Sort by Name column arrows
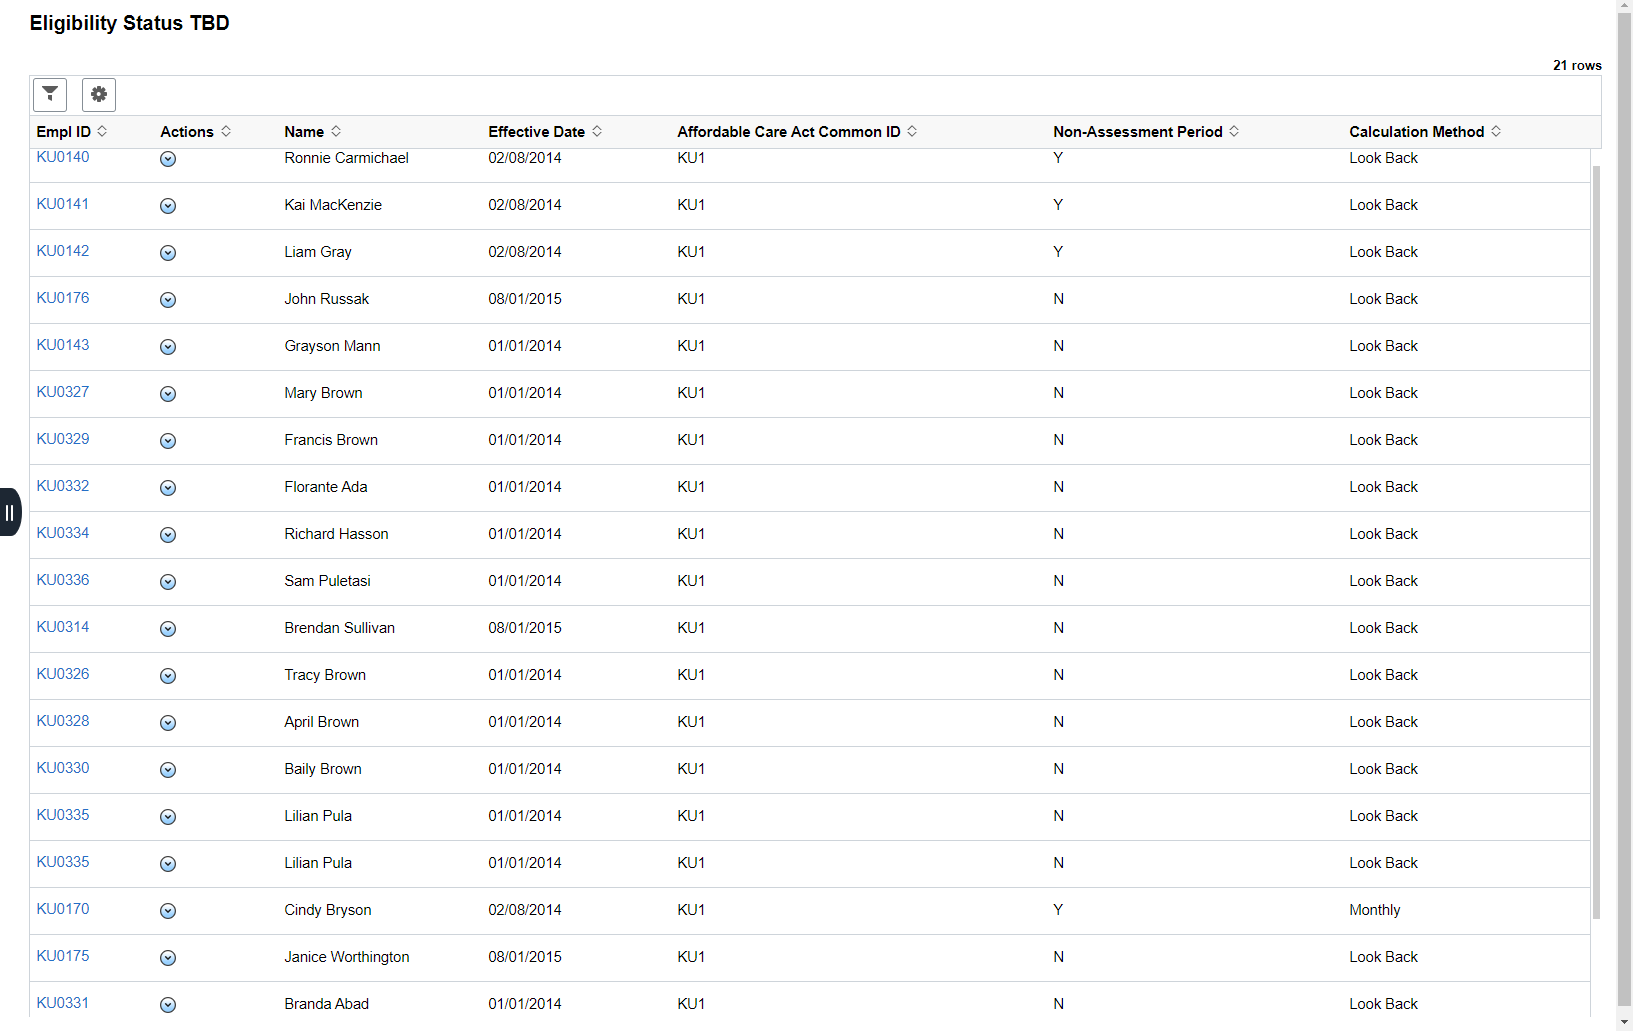Screen dimensions: 1633x1031 tap(336, 131)
